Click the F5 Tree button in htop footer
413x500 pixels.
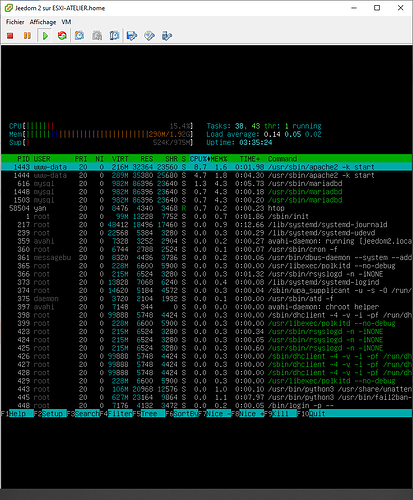coord(149,414)
